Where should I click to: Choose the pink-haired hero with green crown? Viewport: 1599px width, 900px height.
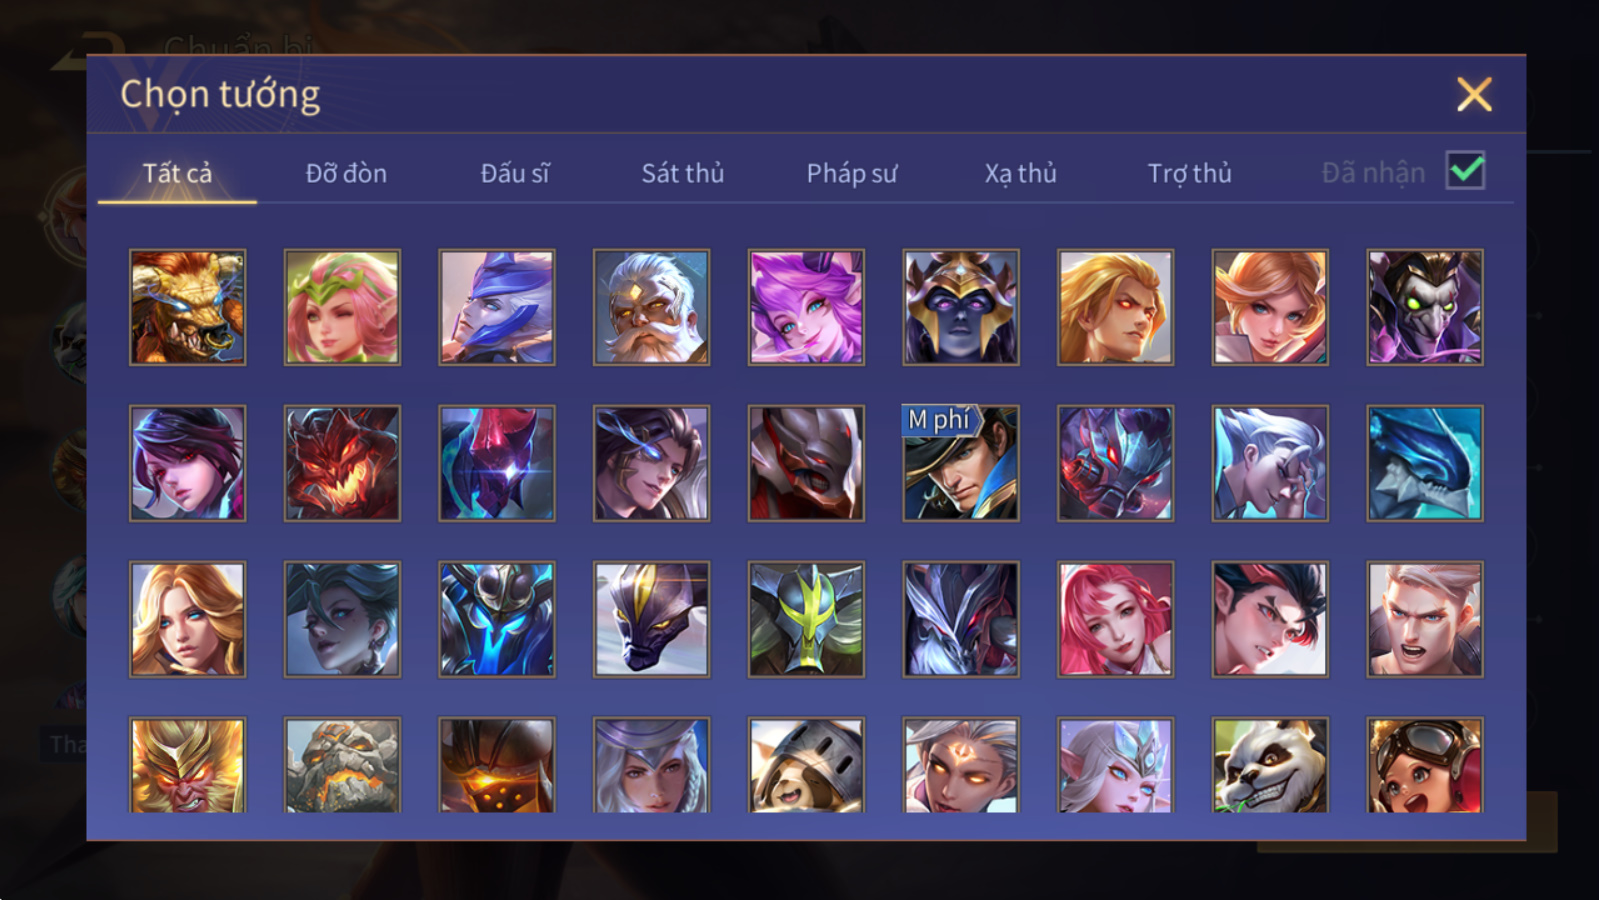pyautogui.click(x=342, y=307)
